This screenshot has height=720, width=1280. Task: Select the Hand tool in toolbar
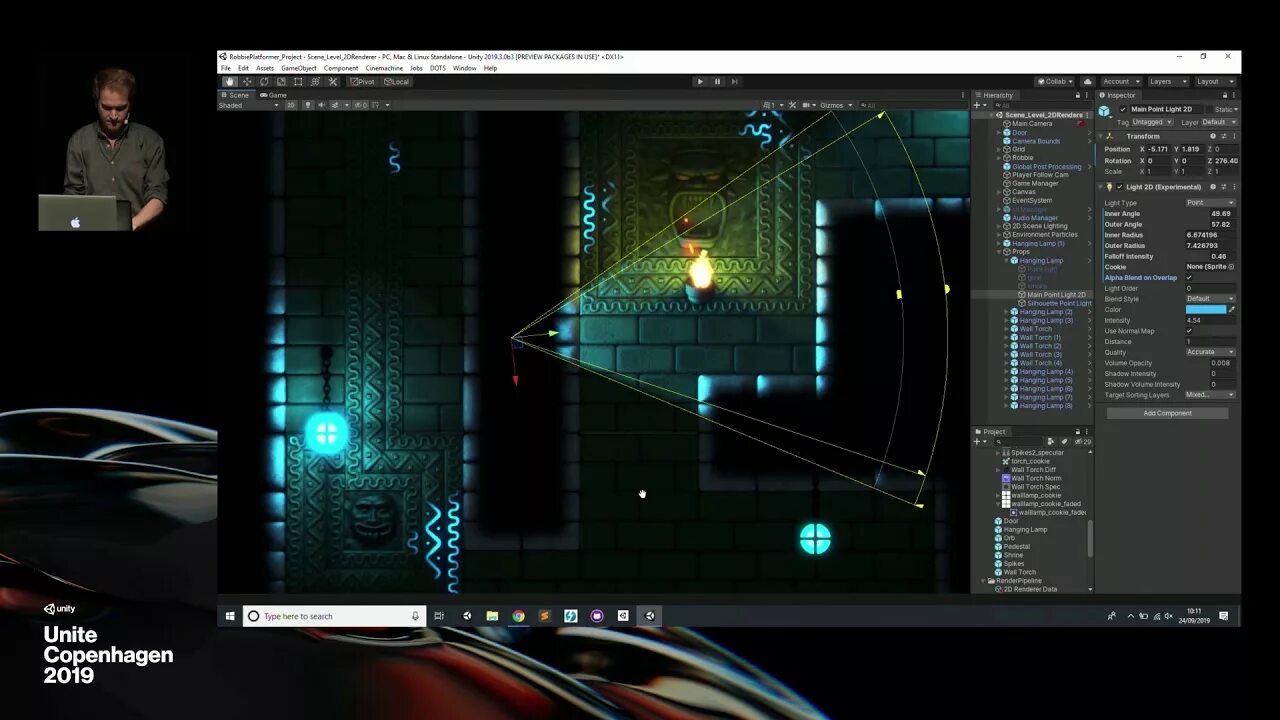(x=229, y=82)
